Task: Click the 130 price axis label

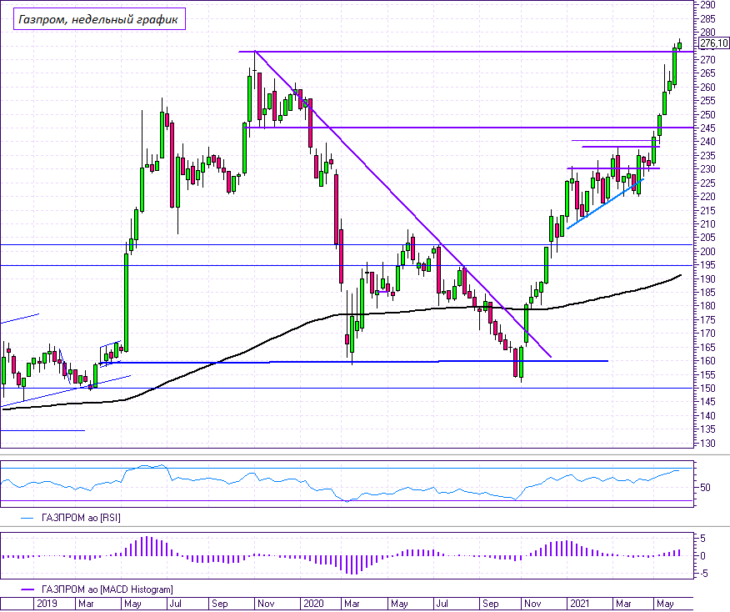Action: tap(708, 443)
